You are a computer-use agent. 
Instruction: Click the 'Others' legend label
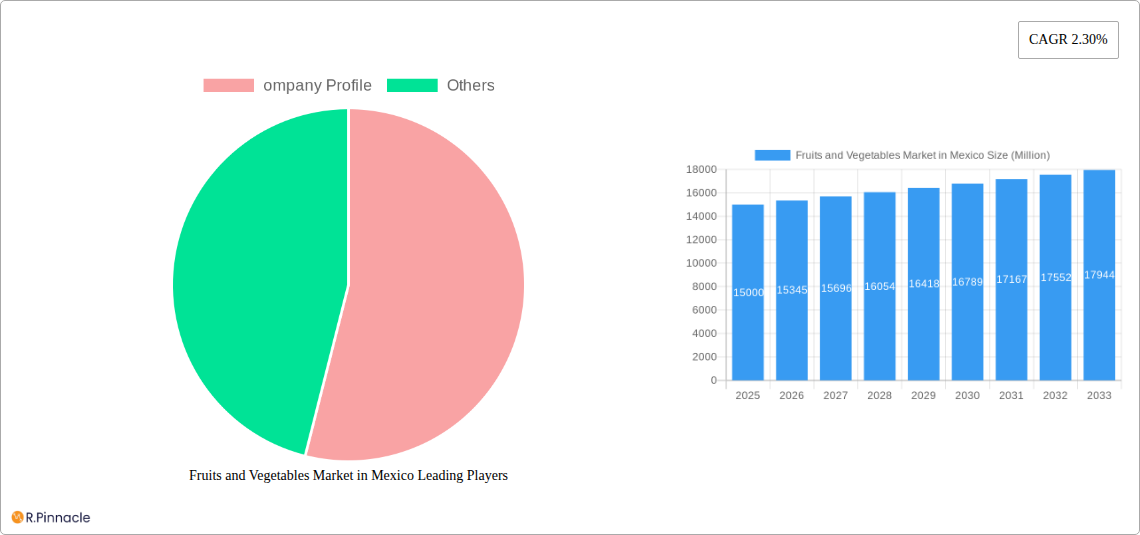[x=470, y=86]
